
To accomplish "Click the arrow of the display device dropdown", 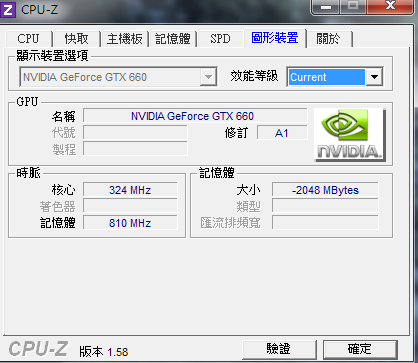I will point(208,77).
